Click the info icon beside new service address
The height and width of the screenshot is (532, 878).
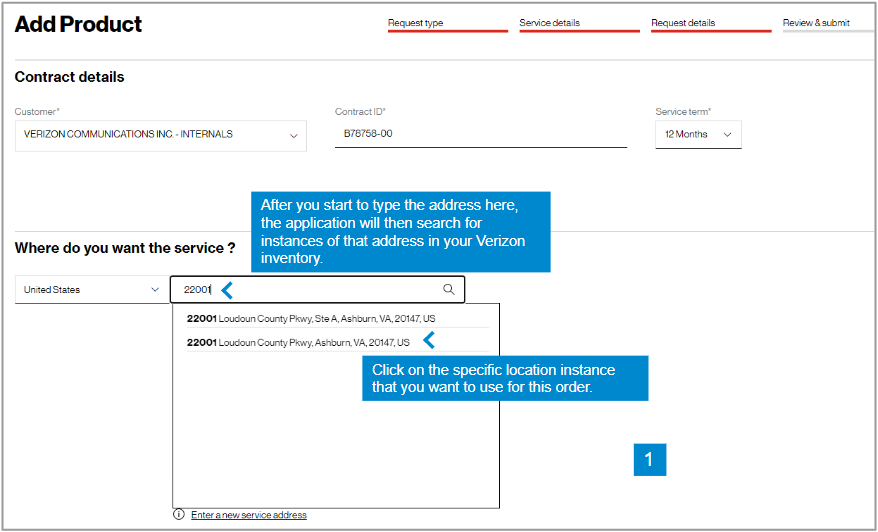[x=179, y=515]
